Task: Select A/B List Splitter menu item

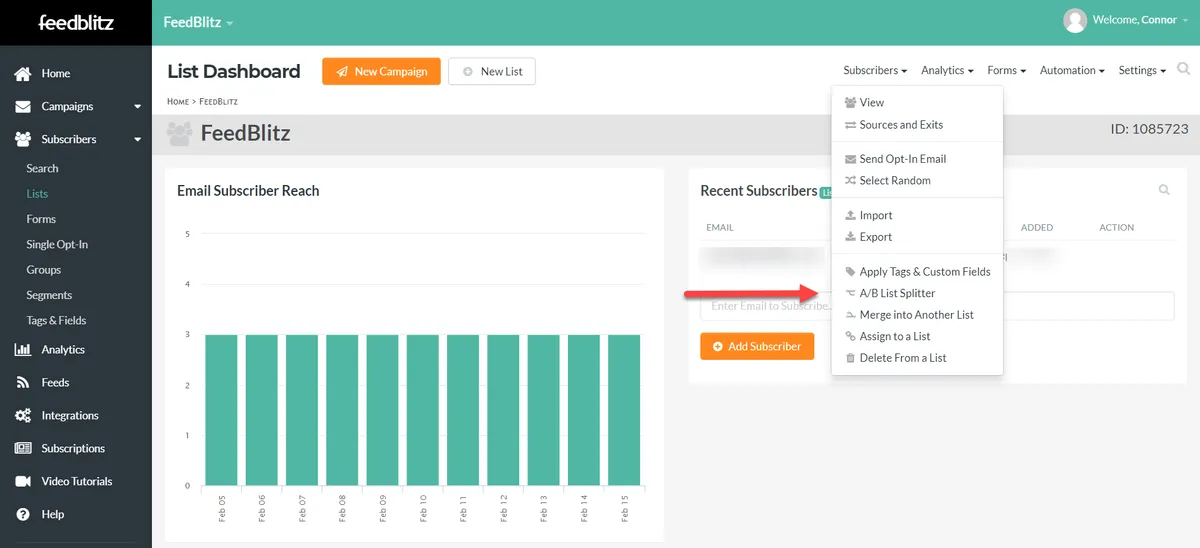Action: coord(897,294)
